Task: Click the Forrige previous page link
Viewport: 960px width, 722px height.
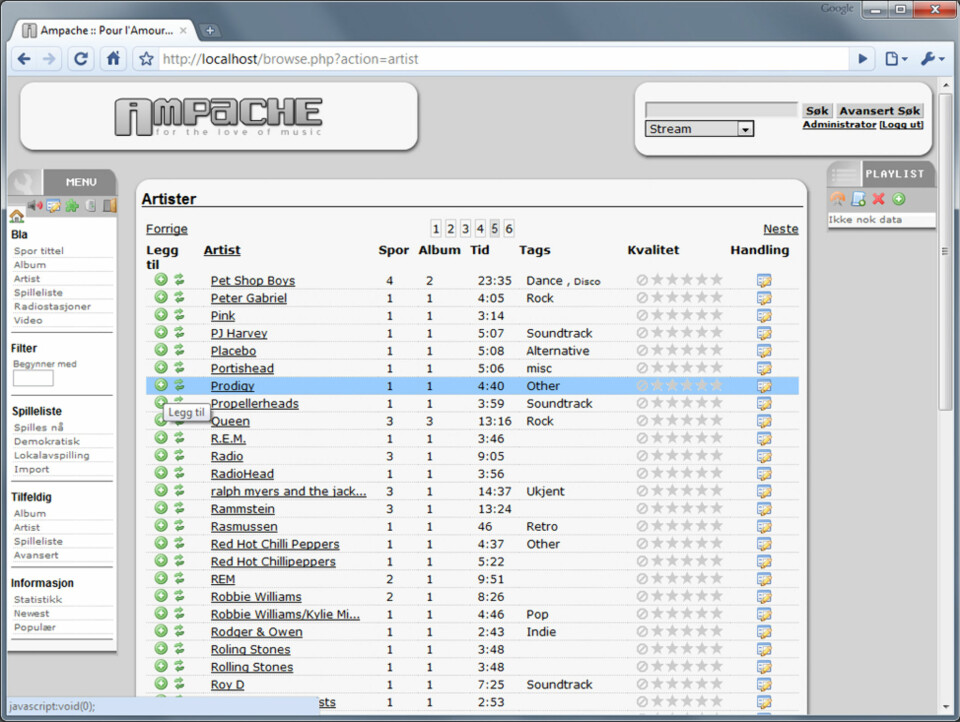Action: tap(167, 229)
